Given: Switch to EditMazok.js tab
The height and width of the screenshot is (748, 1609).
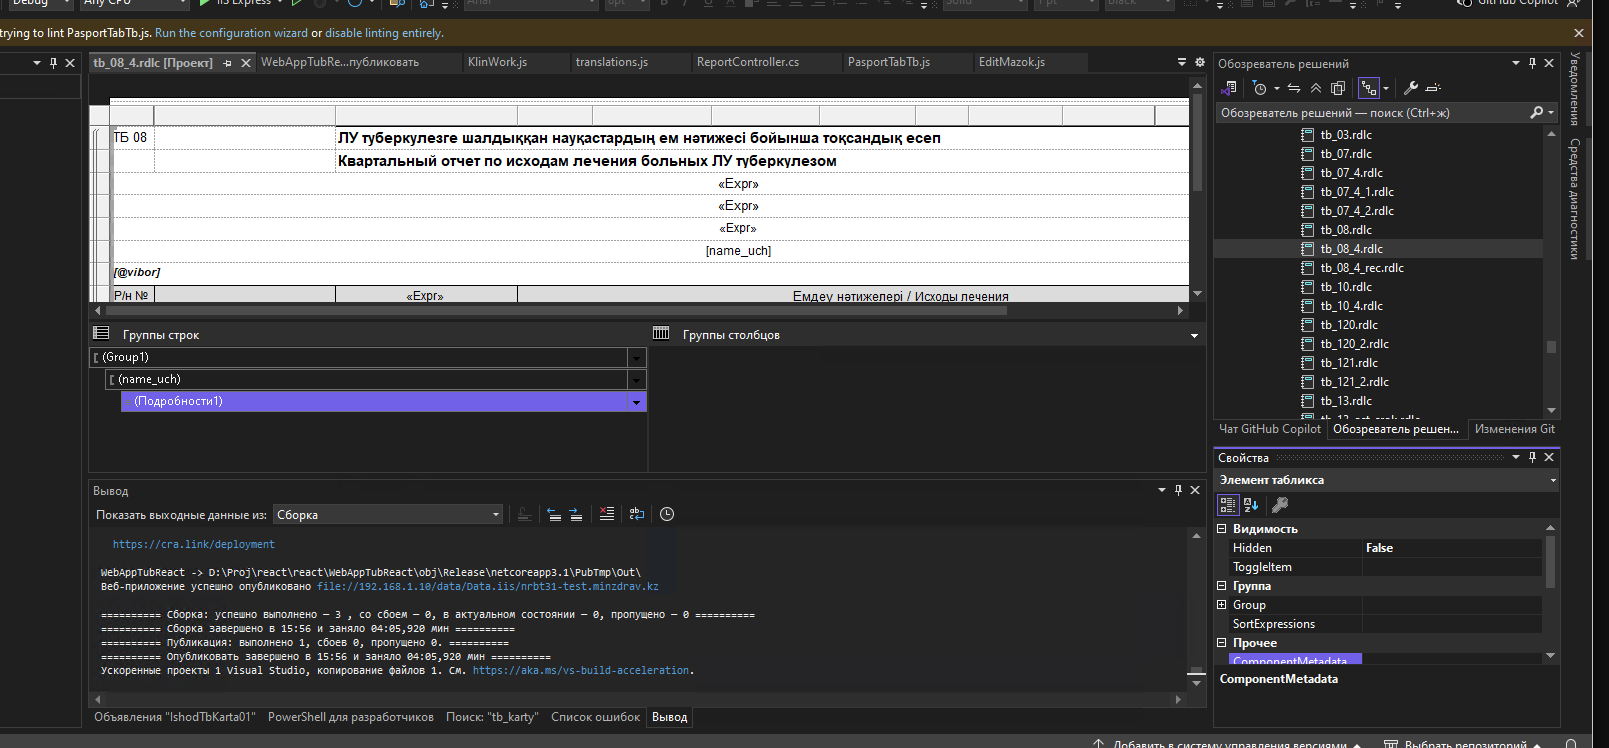Looking at the screenshot, I should [1012, 62].
